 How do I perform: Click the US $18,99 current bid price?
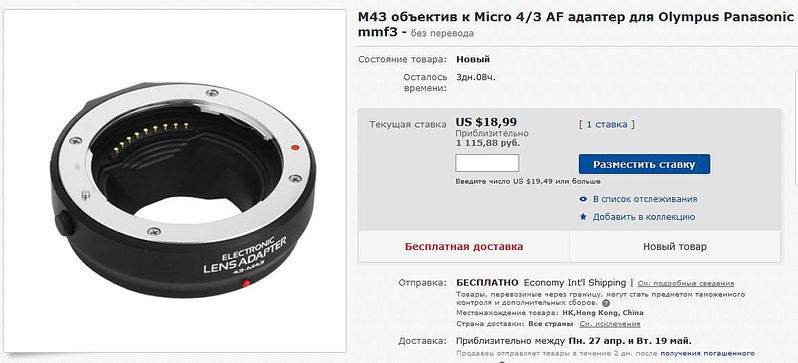tap(486, 122)
